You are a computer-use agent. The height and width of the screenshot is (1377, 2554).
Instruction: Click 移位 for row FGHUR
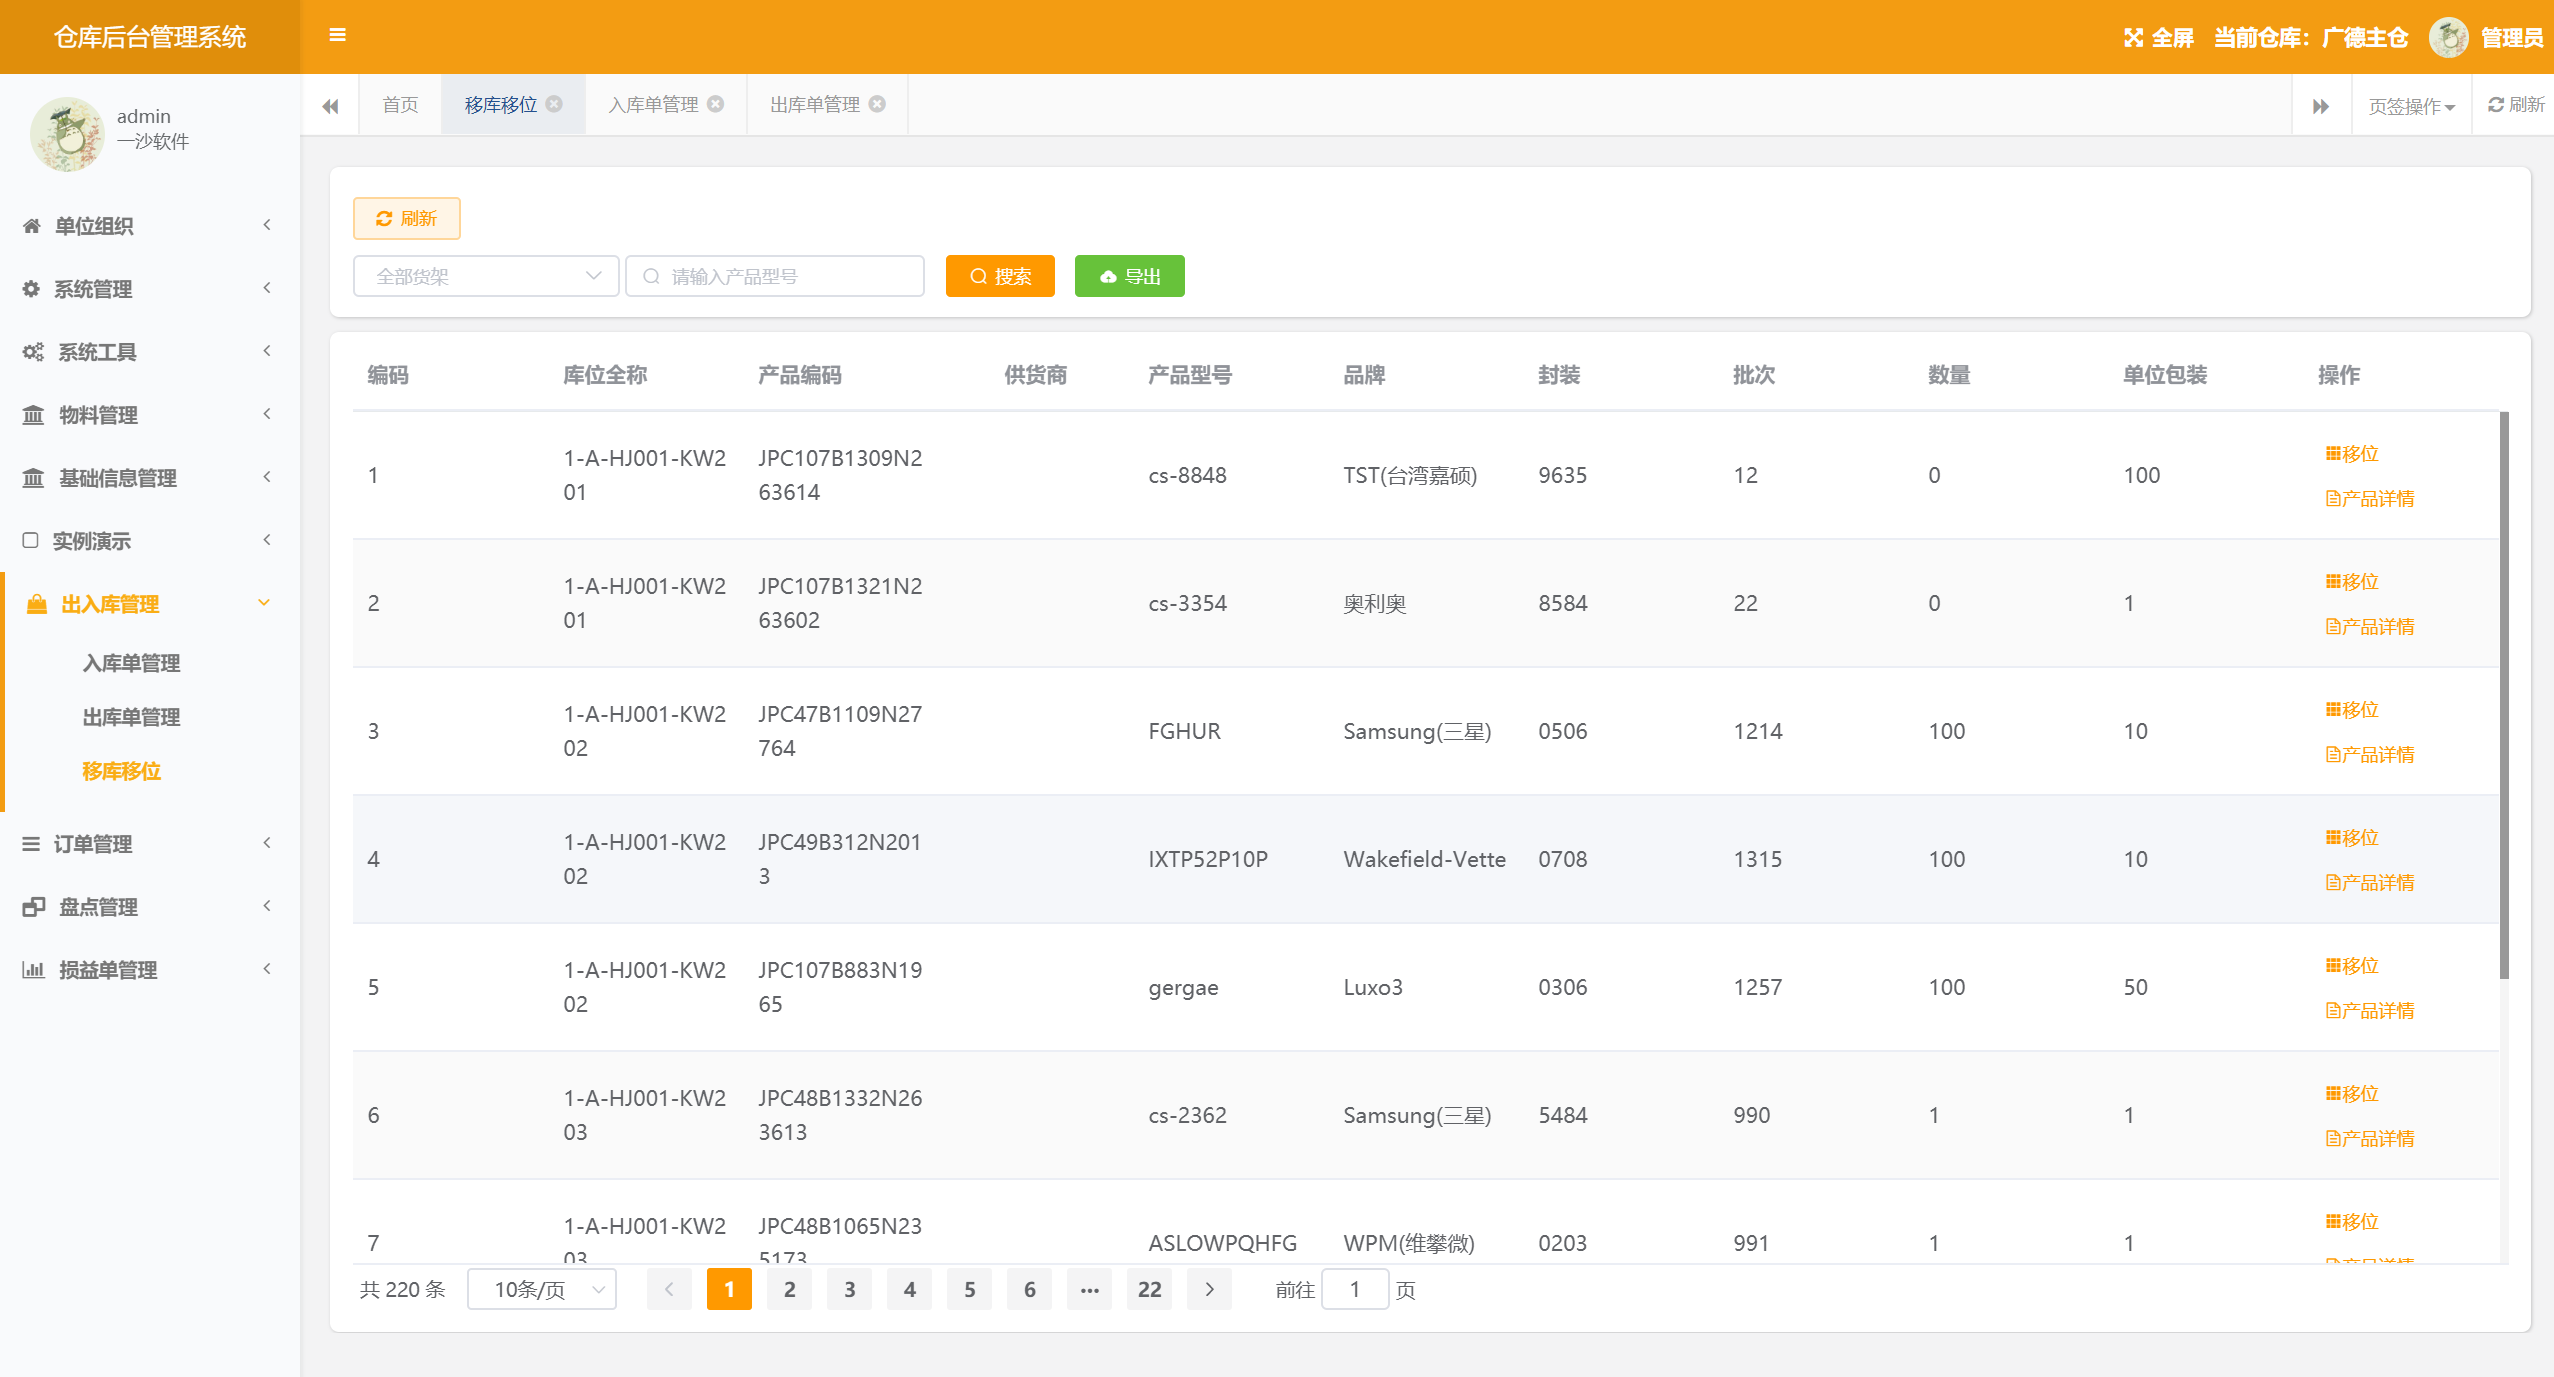(x=2352, y=709)
